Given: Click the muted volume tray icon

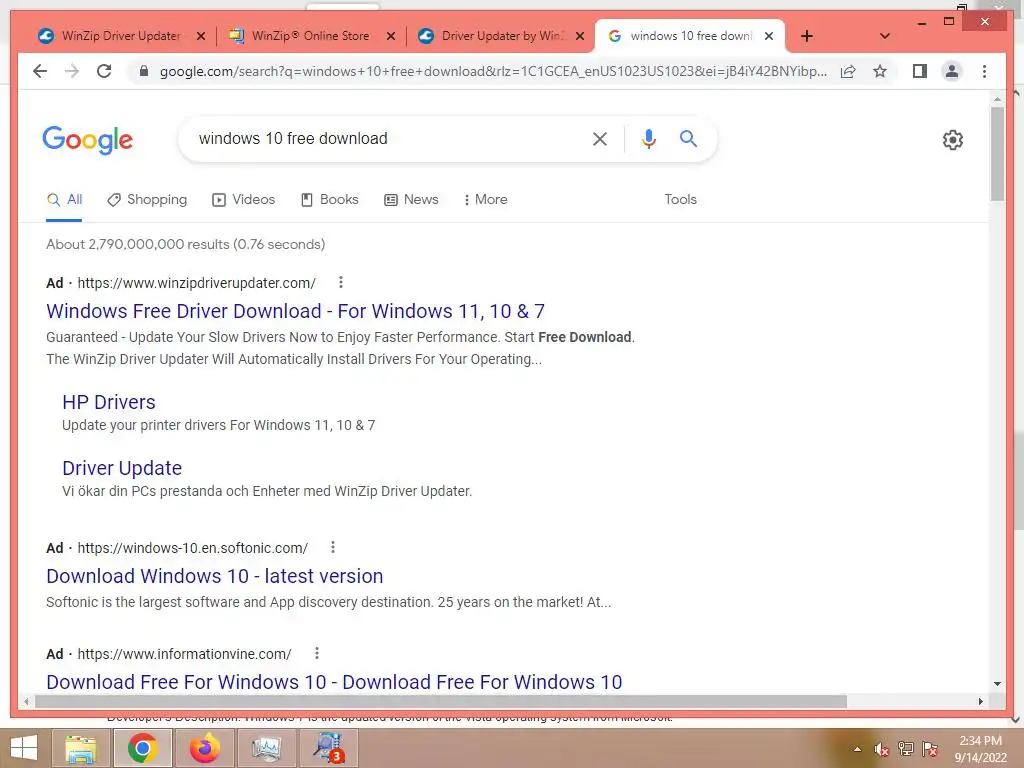Looking at the screenshot, I should click(x=882, y=749).
